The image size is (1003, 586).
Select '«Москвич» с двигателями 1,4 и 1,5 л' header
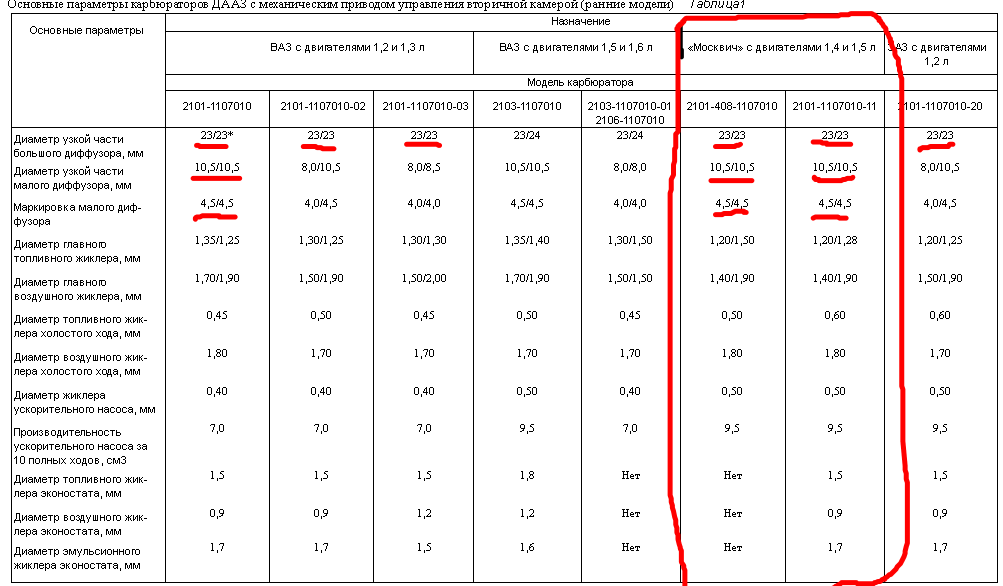(x=781, y=47)
